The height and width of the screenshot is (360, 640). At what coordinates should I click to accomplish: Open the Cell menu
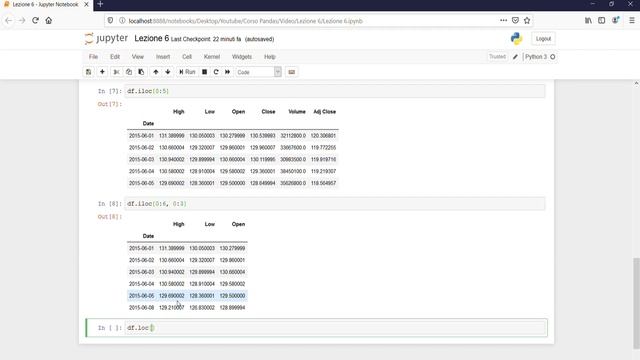[187, 57]
